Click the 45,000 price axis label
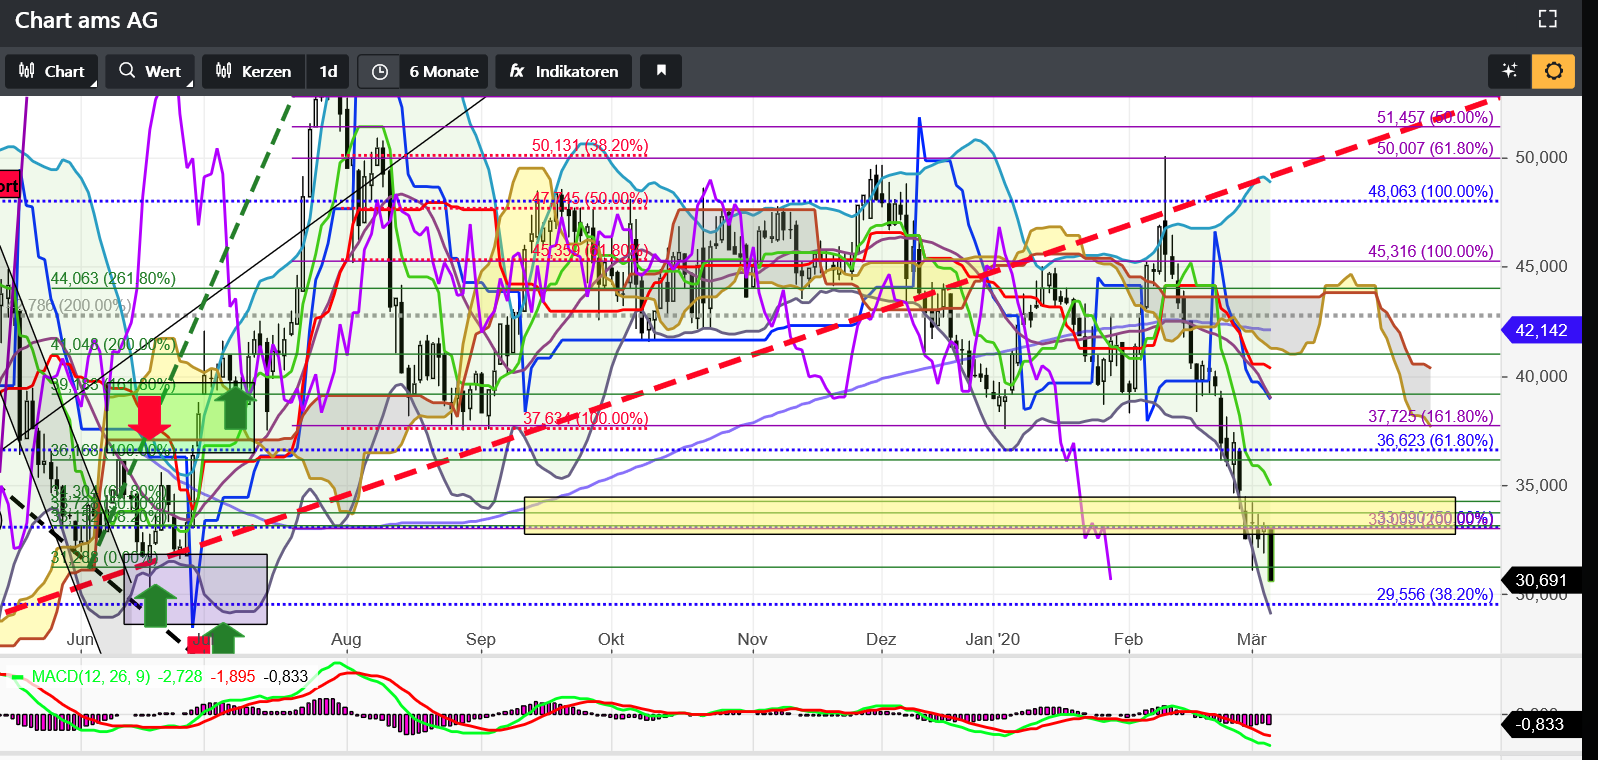1598x760 pixels. (x=1541, y=266)
